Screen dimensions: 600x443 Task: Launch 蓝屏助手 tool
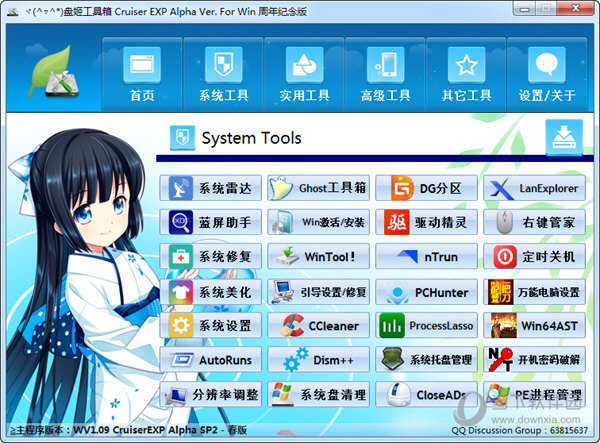click(x=210, y=222)
